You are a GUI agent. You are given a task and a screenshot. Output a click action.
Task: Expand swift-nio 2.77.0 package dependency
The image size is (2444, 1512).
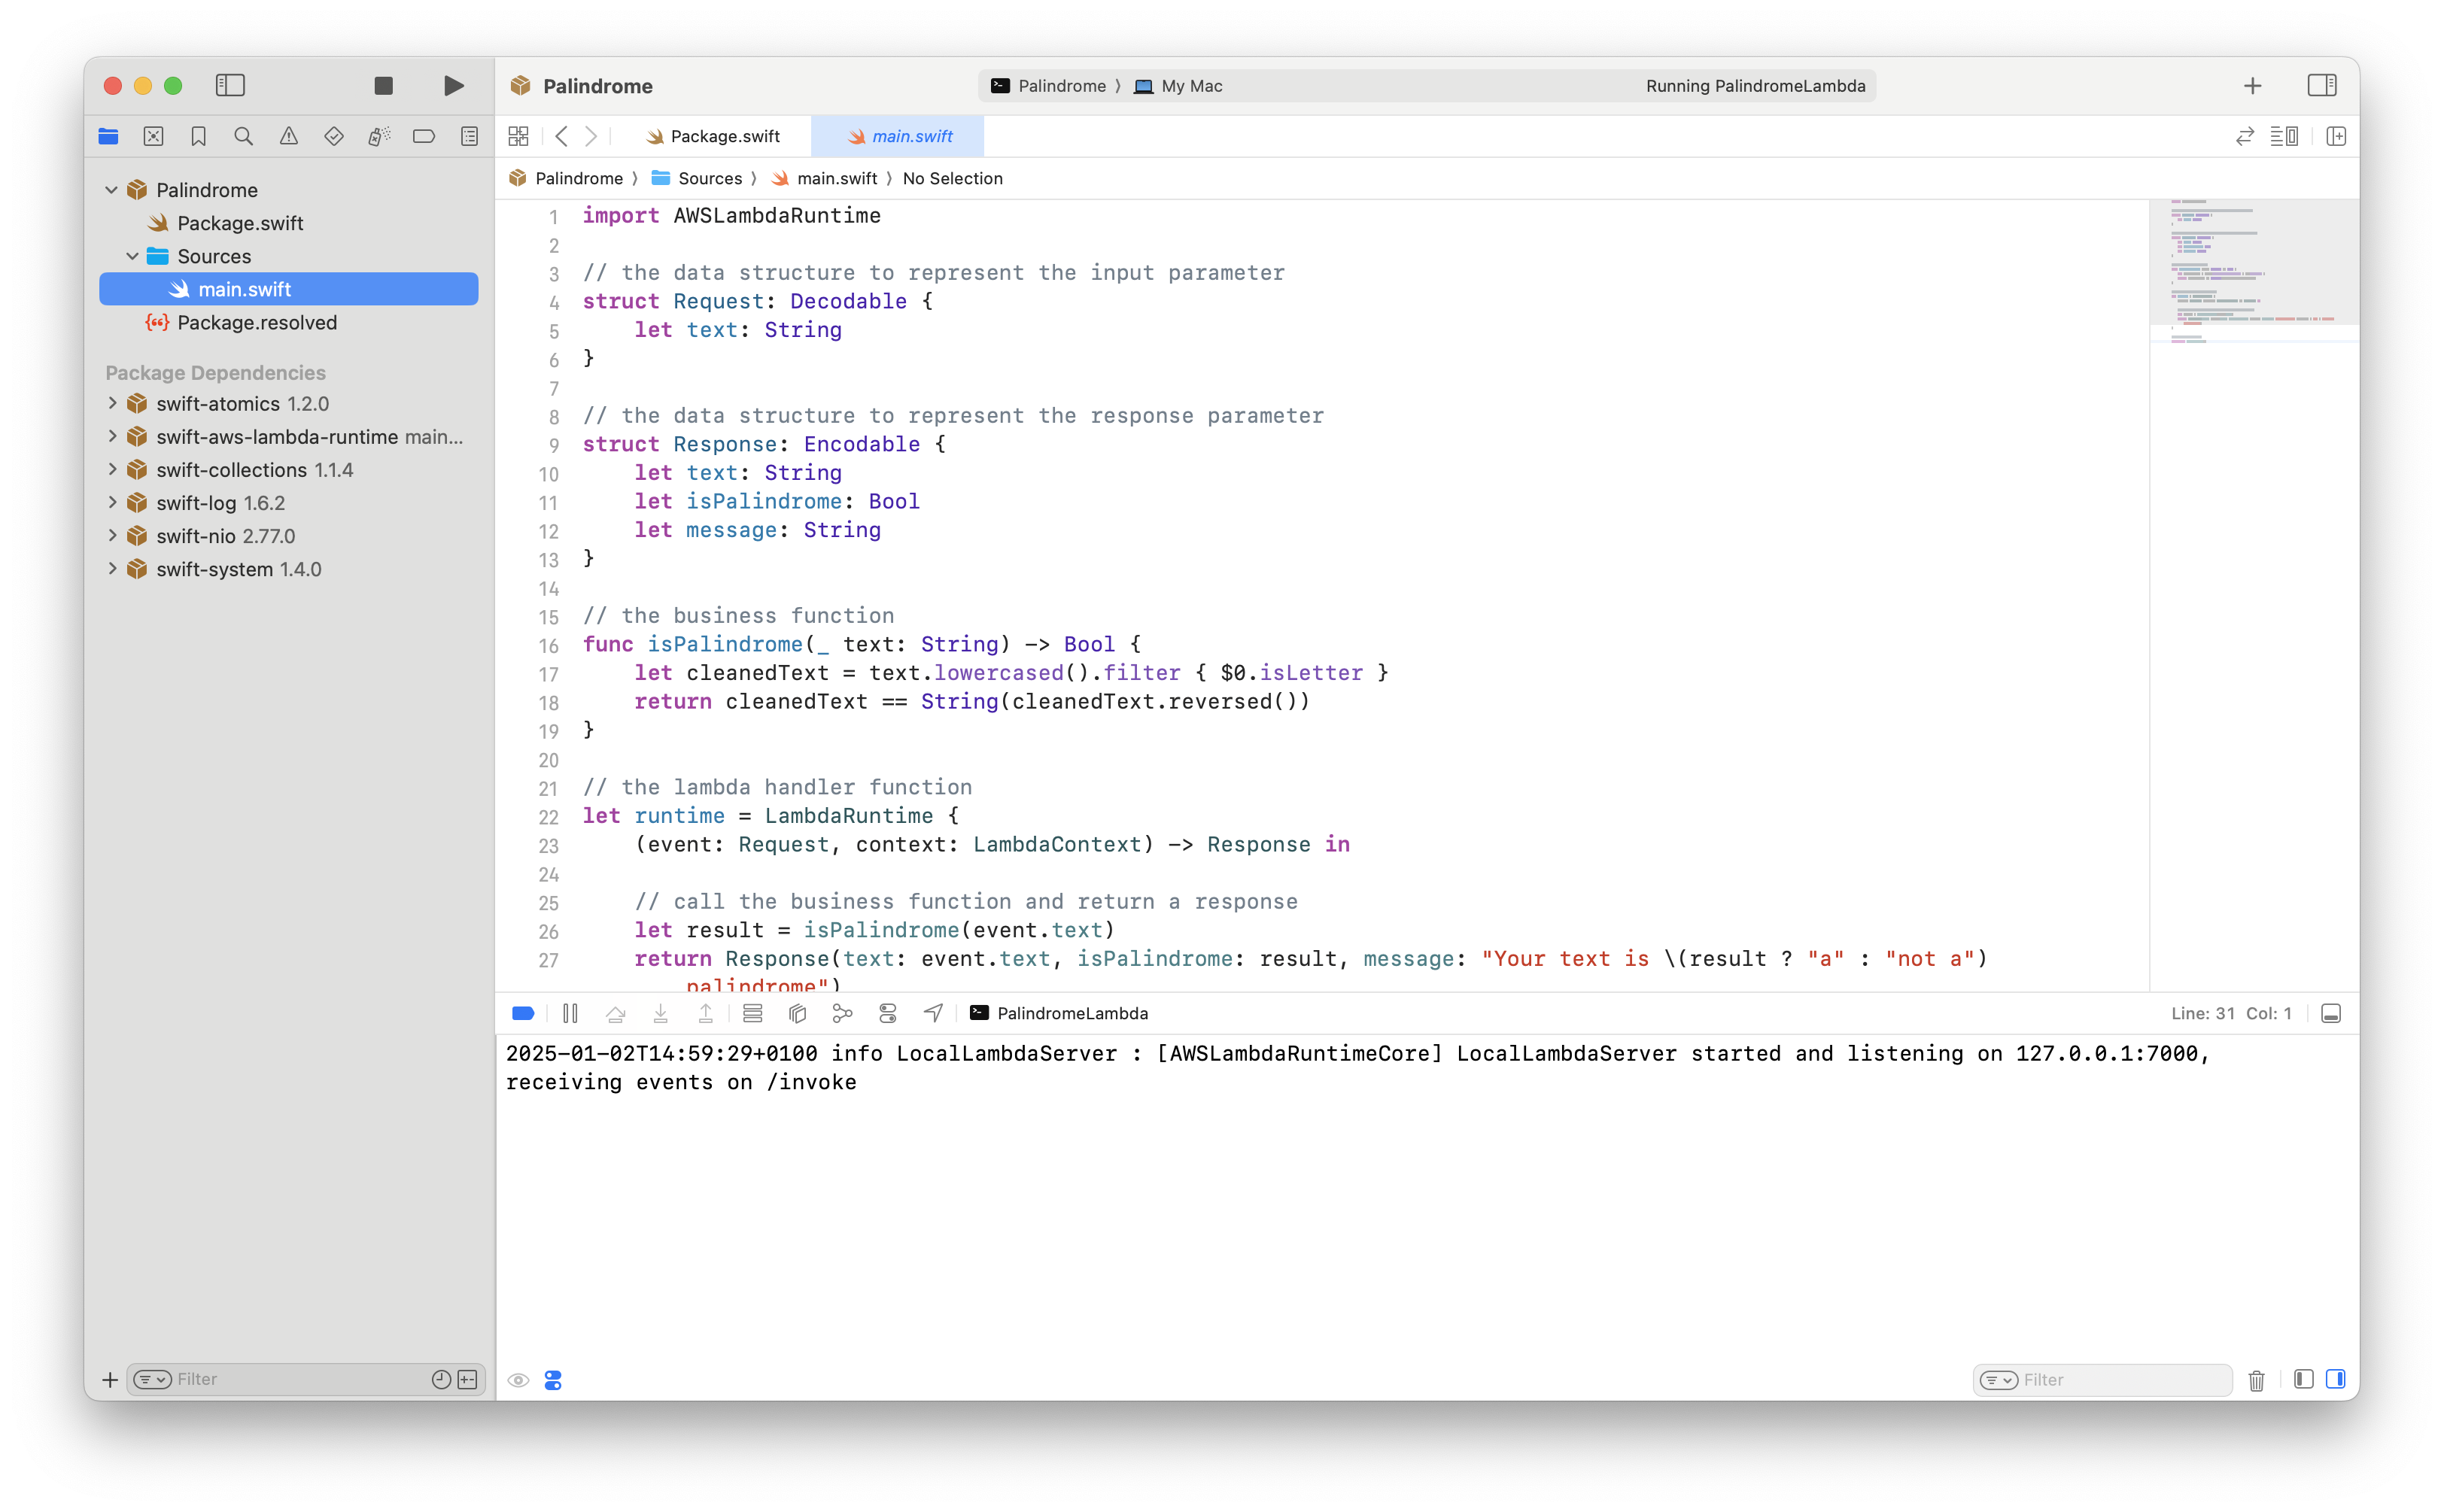click(x=112, y=536)
